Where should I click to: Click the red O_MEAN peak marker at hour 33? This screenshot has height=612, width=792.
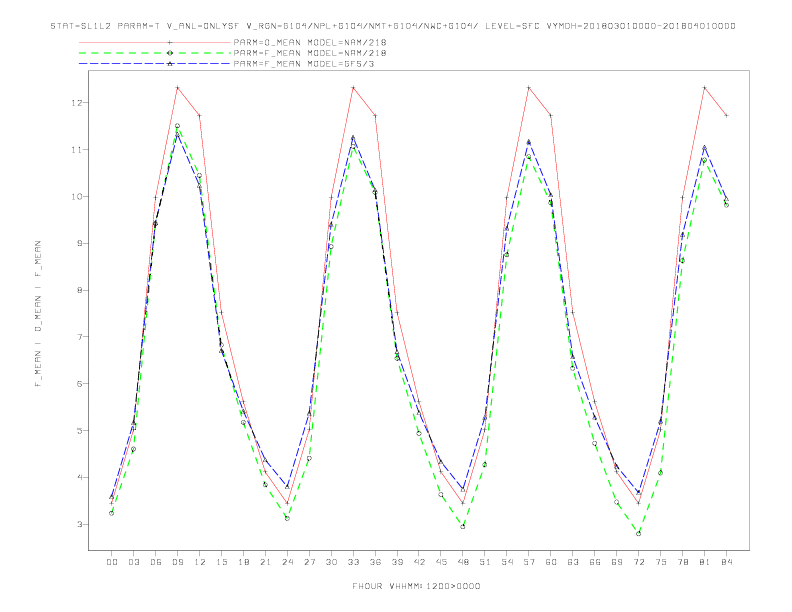tap(353, 88)
